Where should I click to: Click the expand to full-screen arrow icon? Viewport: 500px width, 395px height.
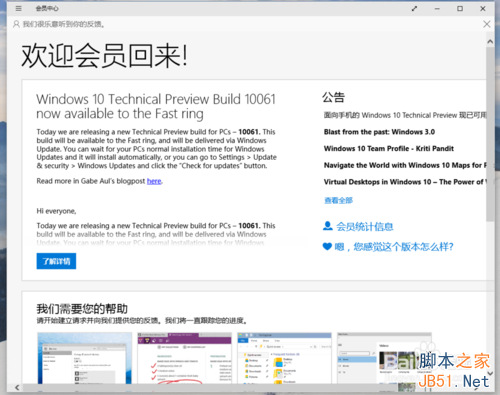tap(414, 9)
